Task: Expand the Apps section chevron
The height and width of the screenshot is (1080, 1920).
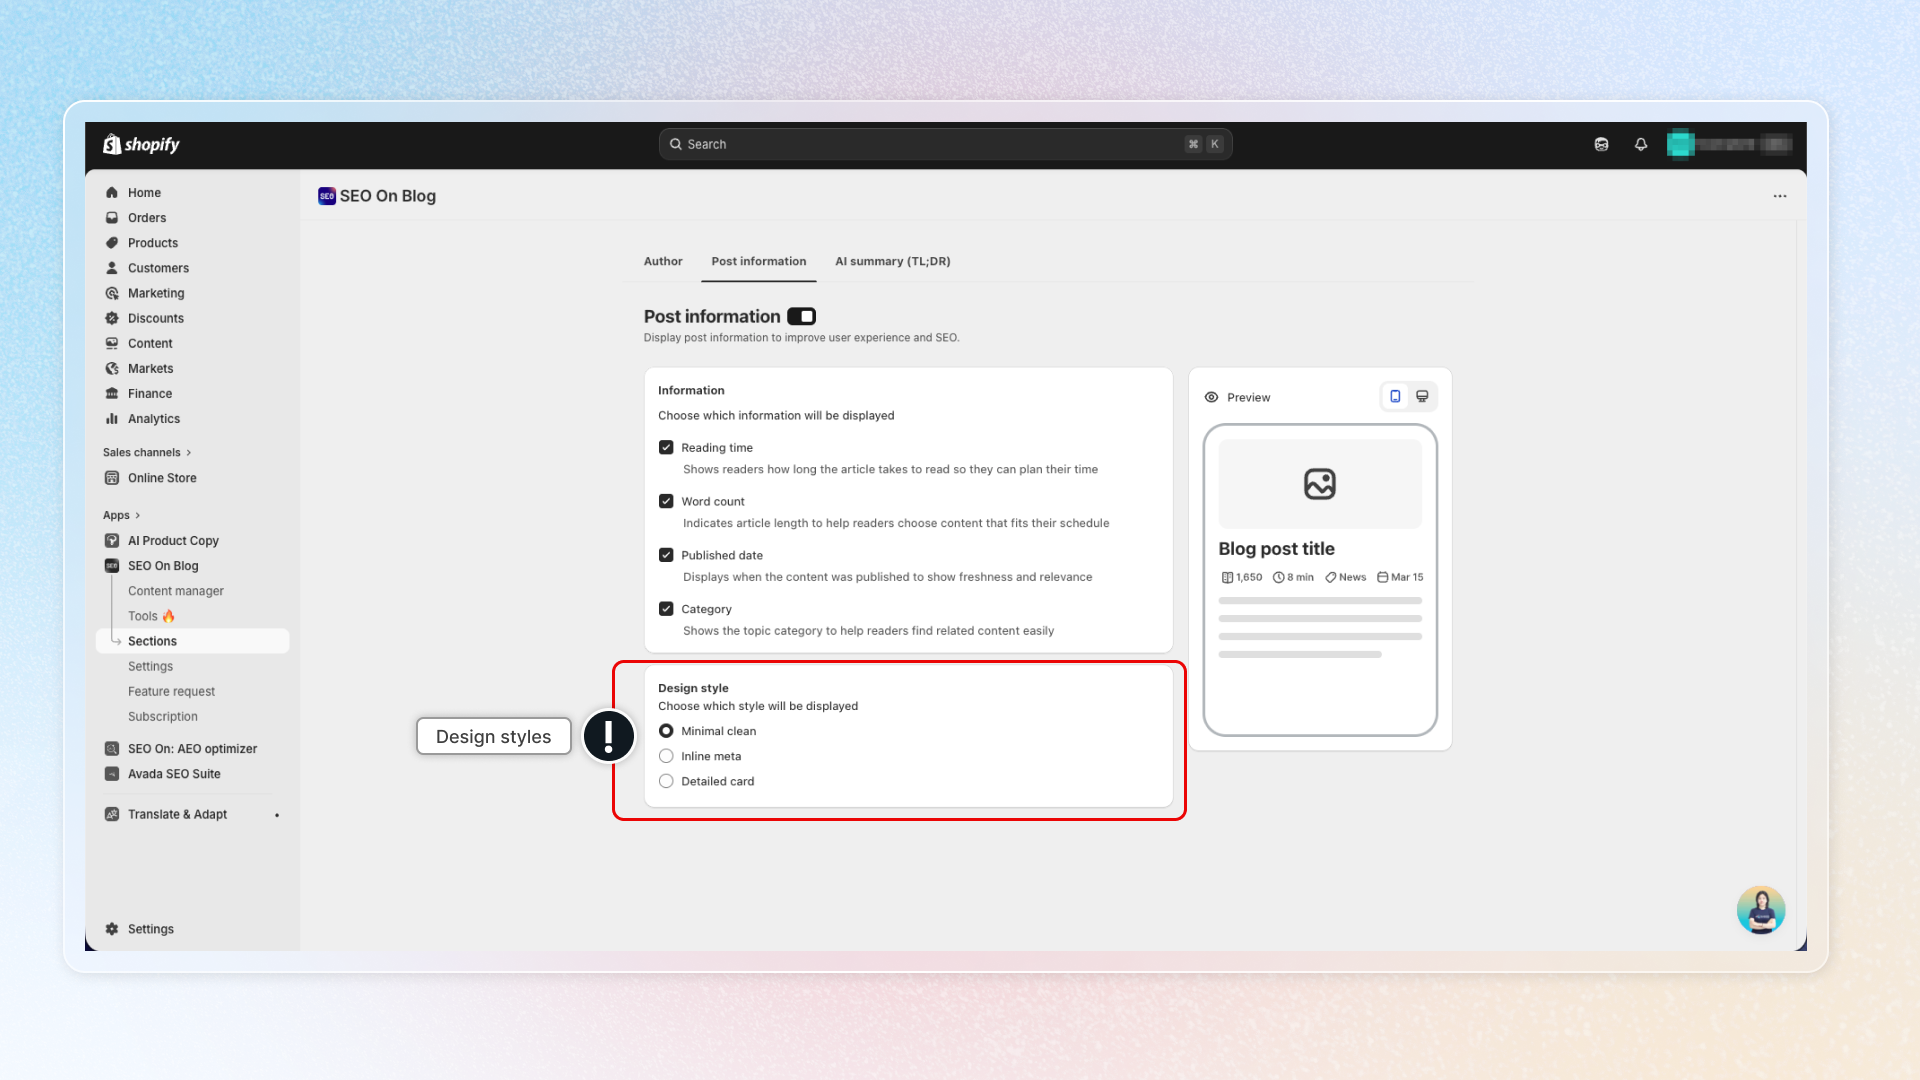Action: point(137,516)
